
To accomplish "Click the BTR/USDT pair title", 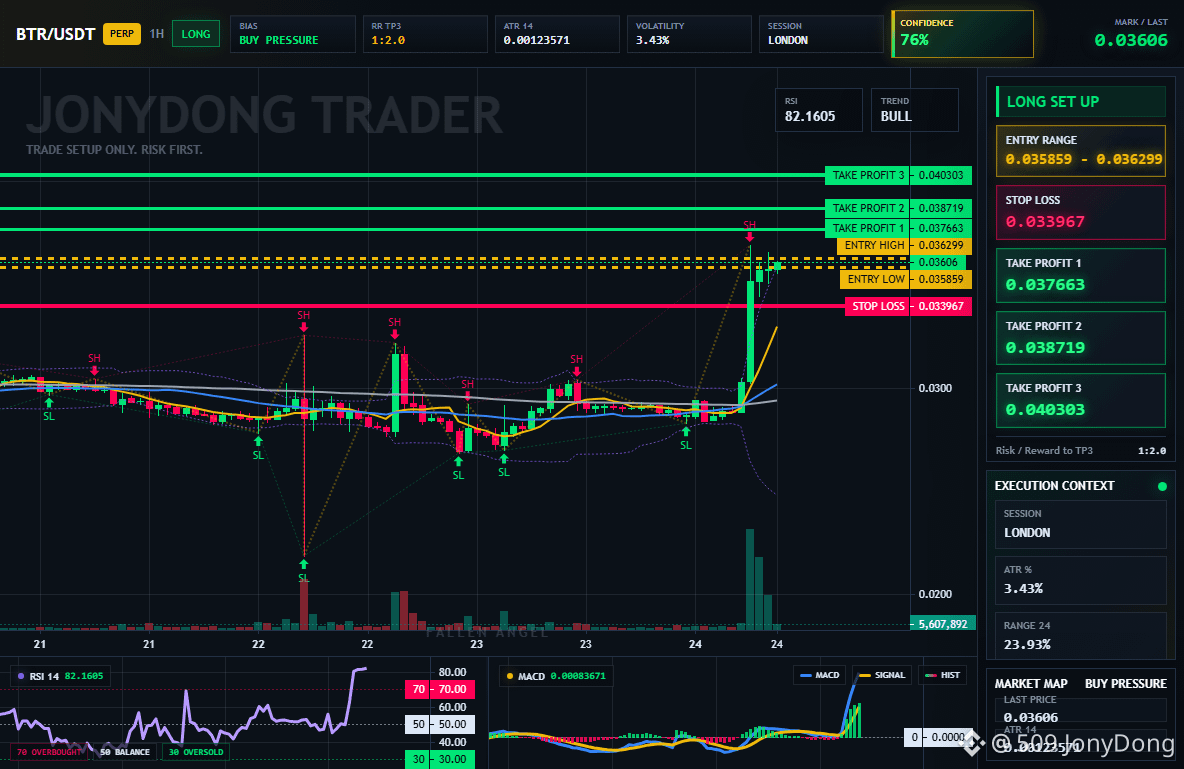I will pos(55,34).
